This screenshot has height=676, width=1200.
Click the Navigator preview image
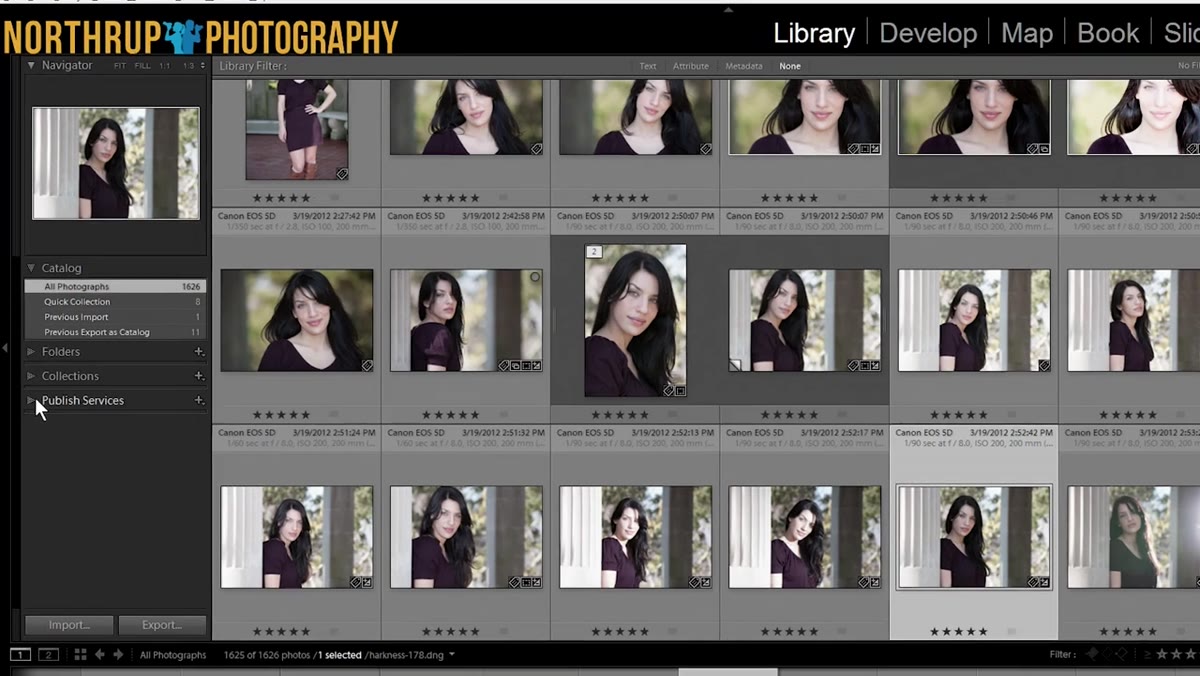point(116,163)
